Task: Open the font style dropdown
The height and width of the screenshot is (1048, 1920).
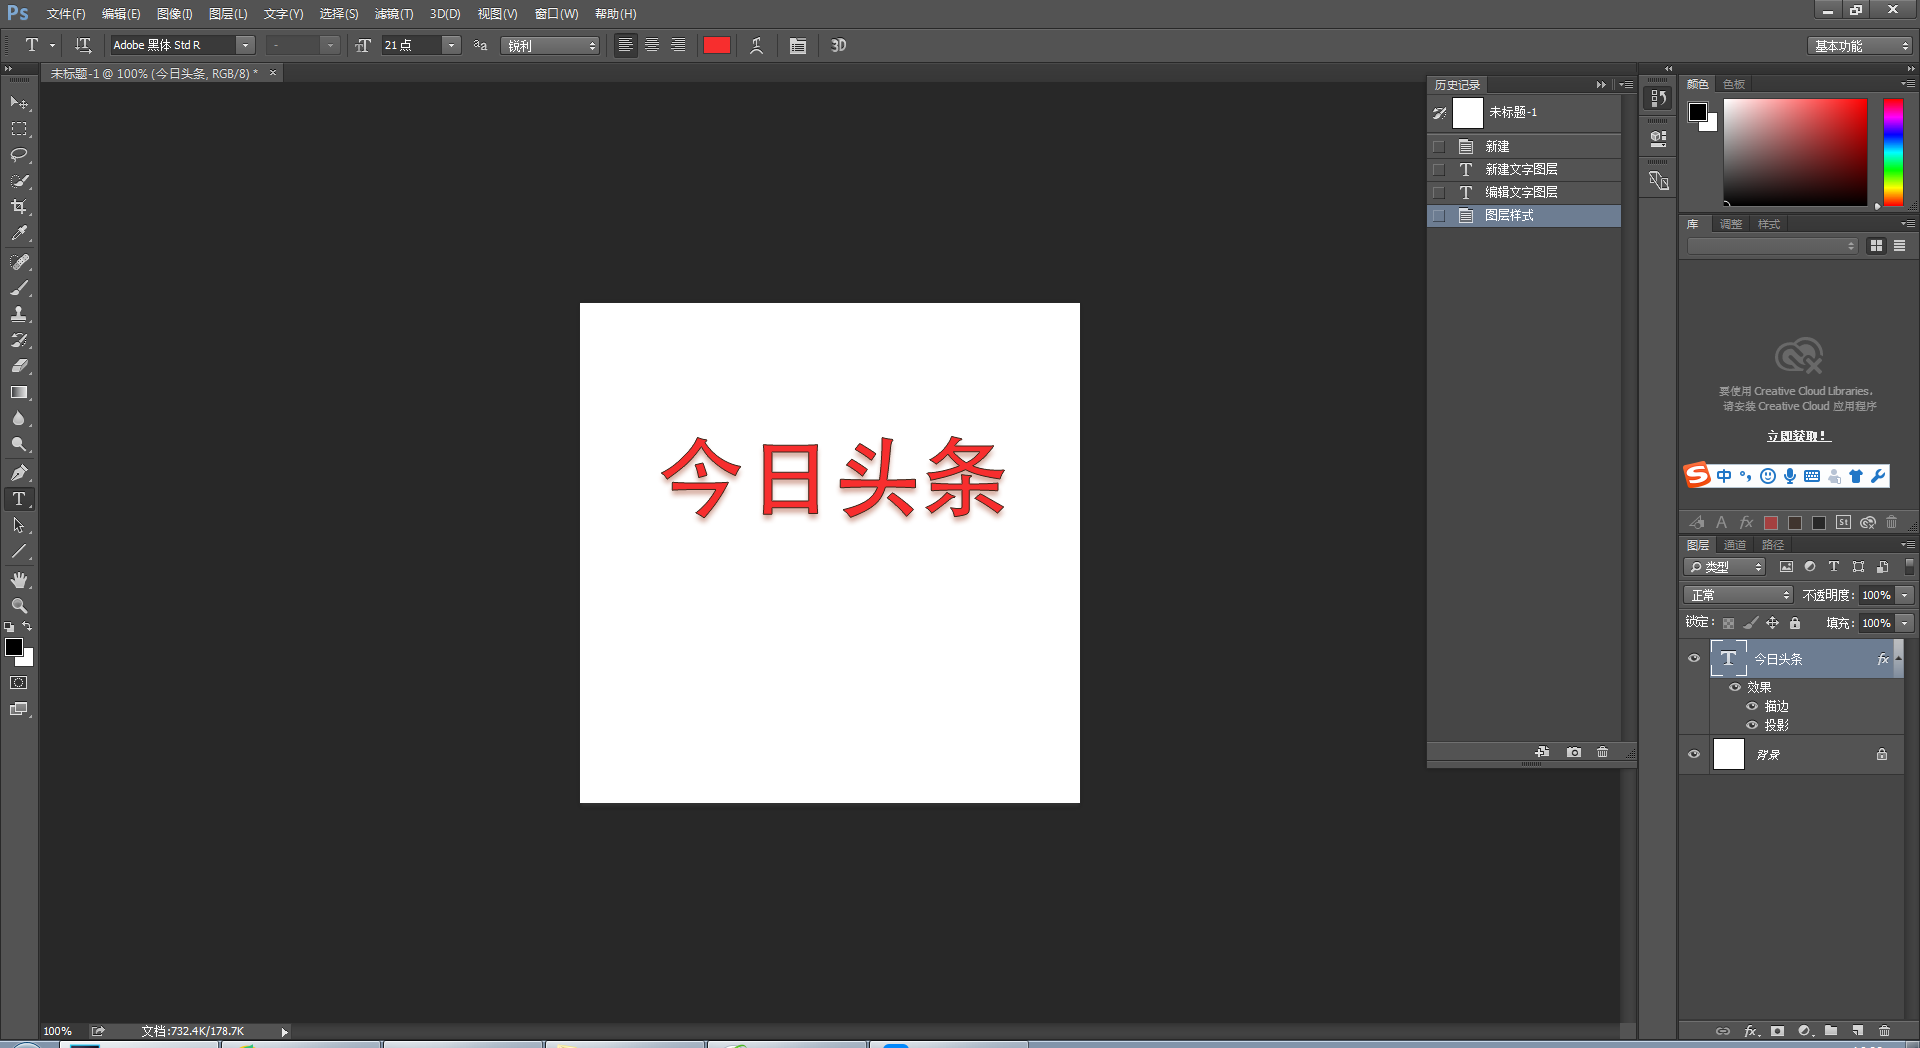Action: pos(330,45)
